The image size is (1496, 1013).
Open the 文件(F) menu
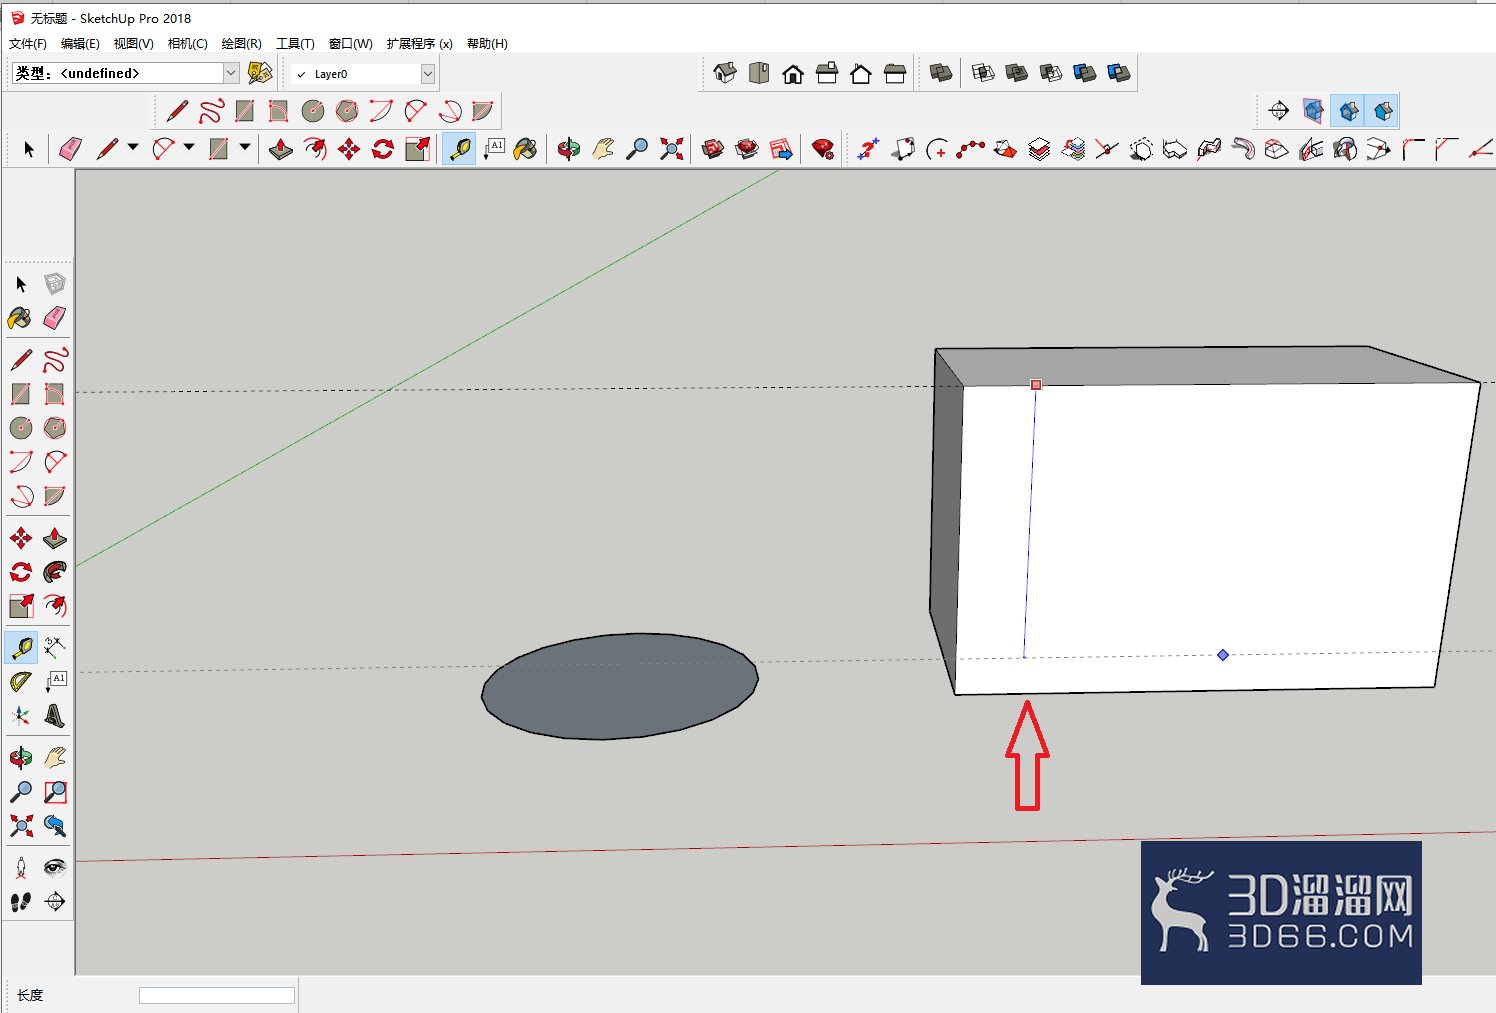pos(28,44)
